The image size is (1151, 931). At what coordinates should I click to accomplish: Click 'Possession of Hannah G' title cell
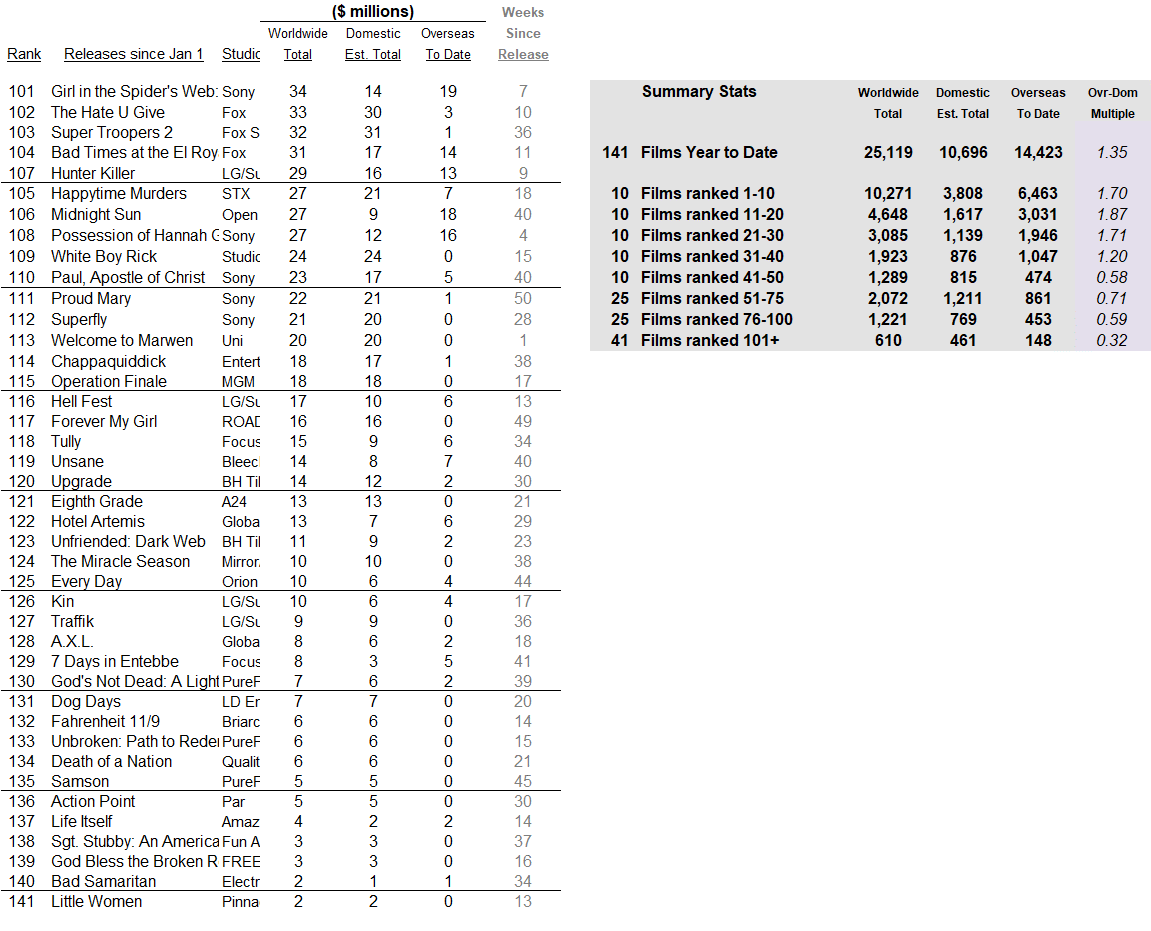pyautogui.click(x=134, y=236)
